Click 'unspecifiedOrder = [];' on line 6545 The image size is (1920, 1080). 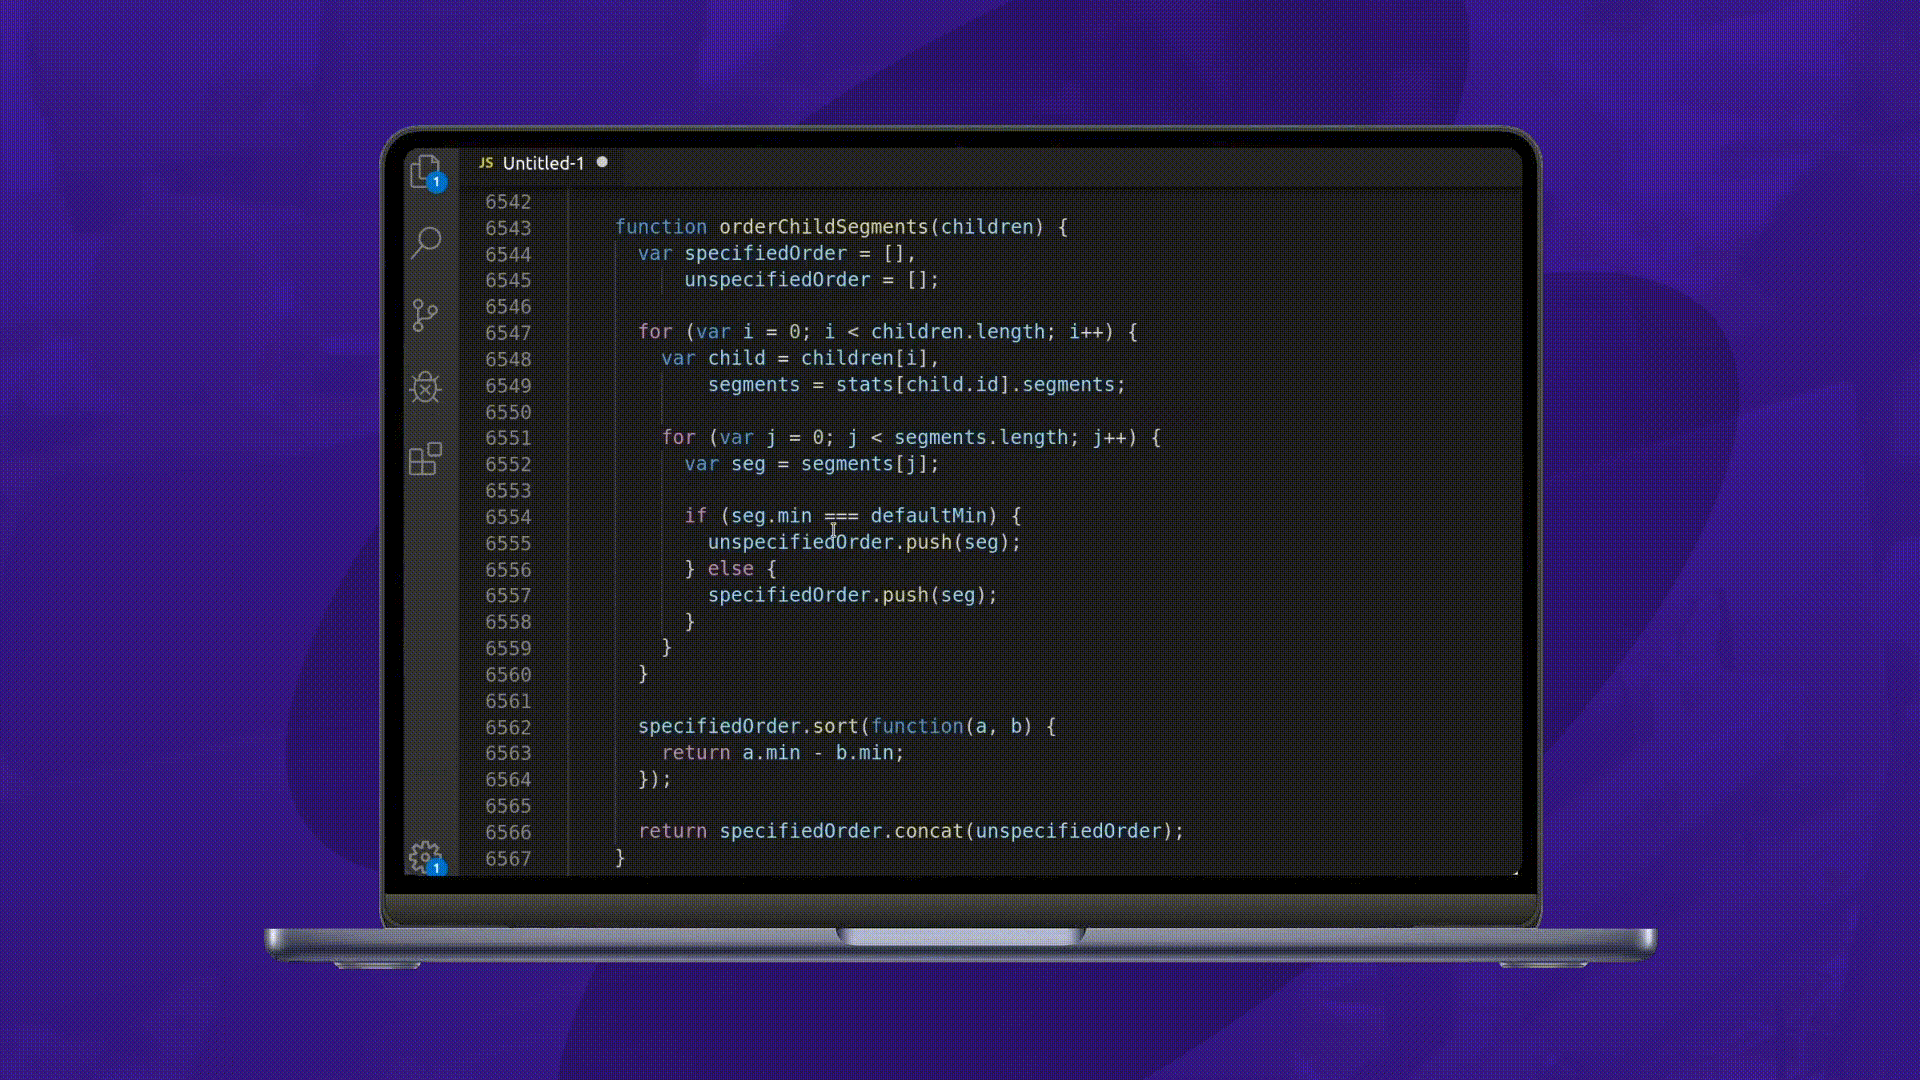pyautogui.click(x=812, y=280)
